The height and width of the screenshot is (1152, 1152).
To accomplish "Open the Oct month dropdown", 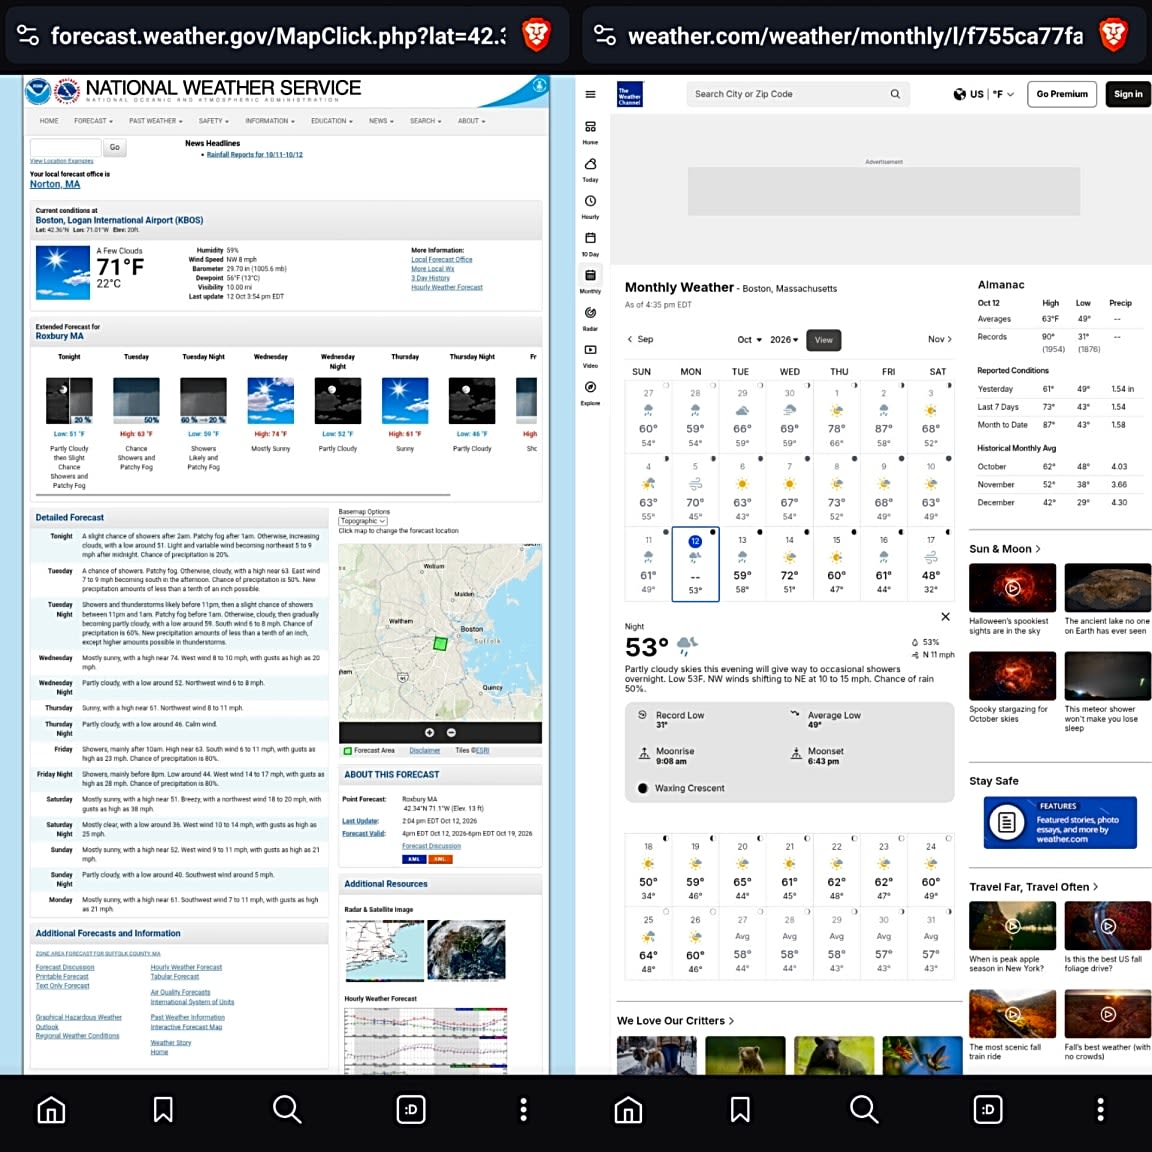I will pos(749,339).
